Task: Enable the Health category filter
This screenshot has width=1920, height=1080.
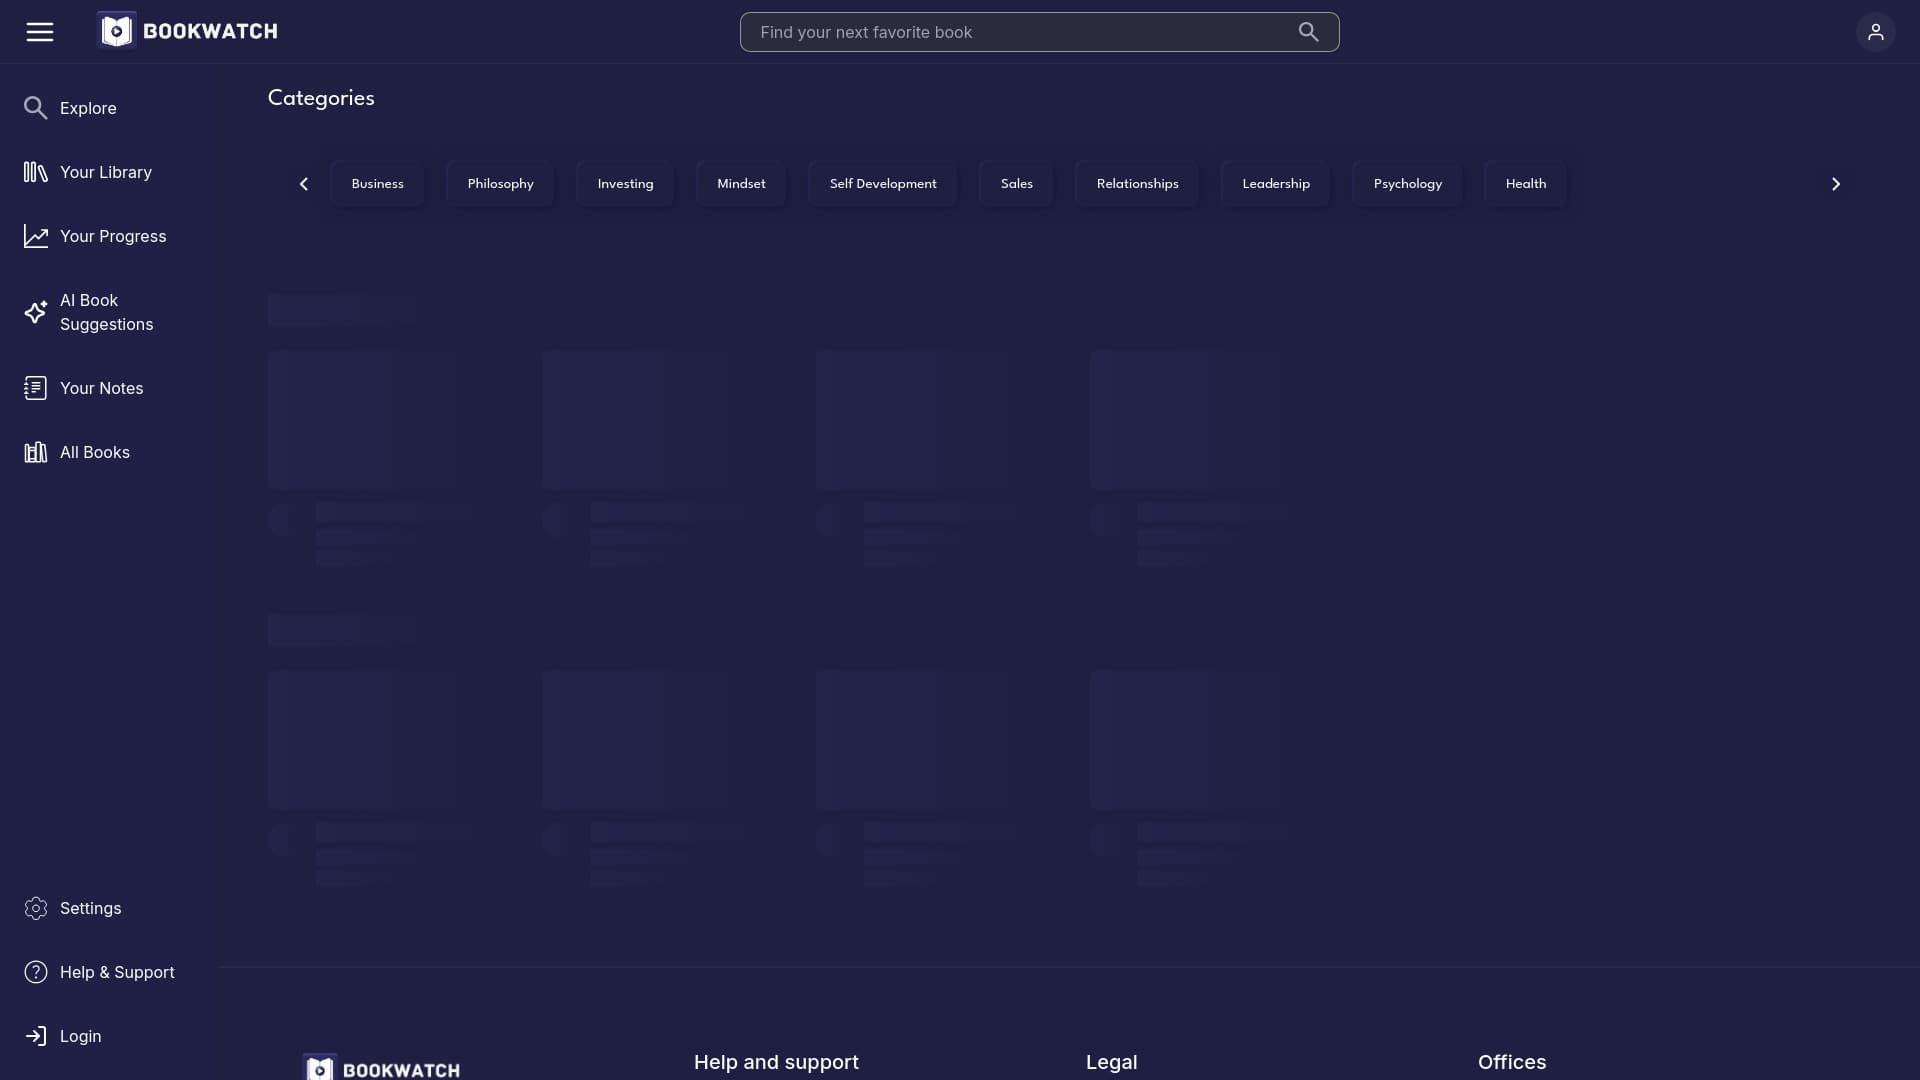Action: click(1525, 183)
